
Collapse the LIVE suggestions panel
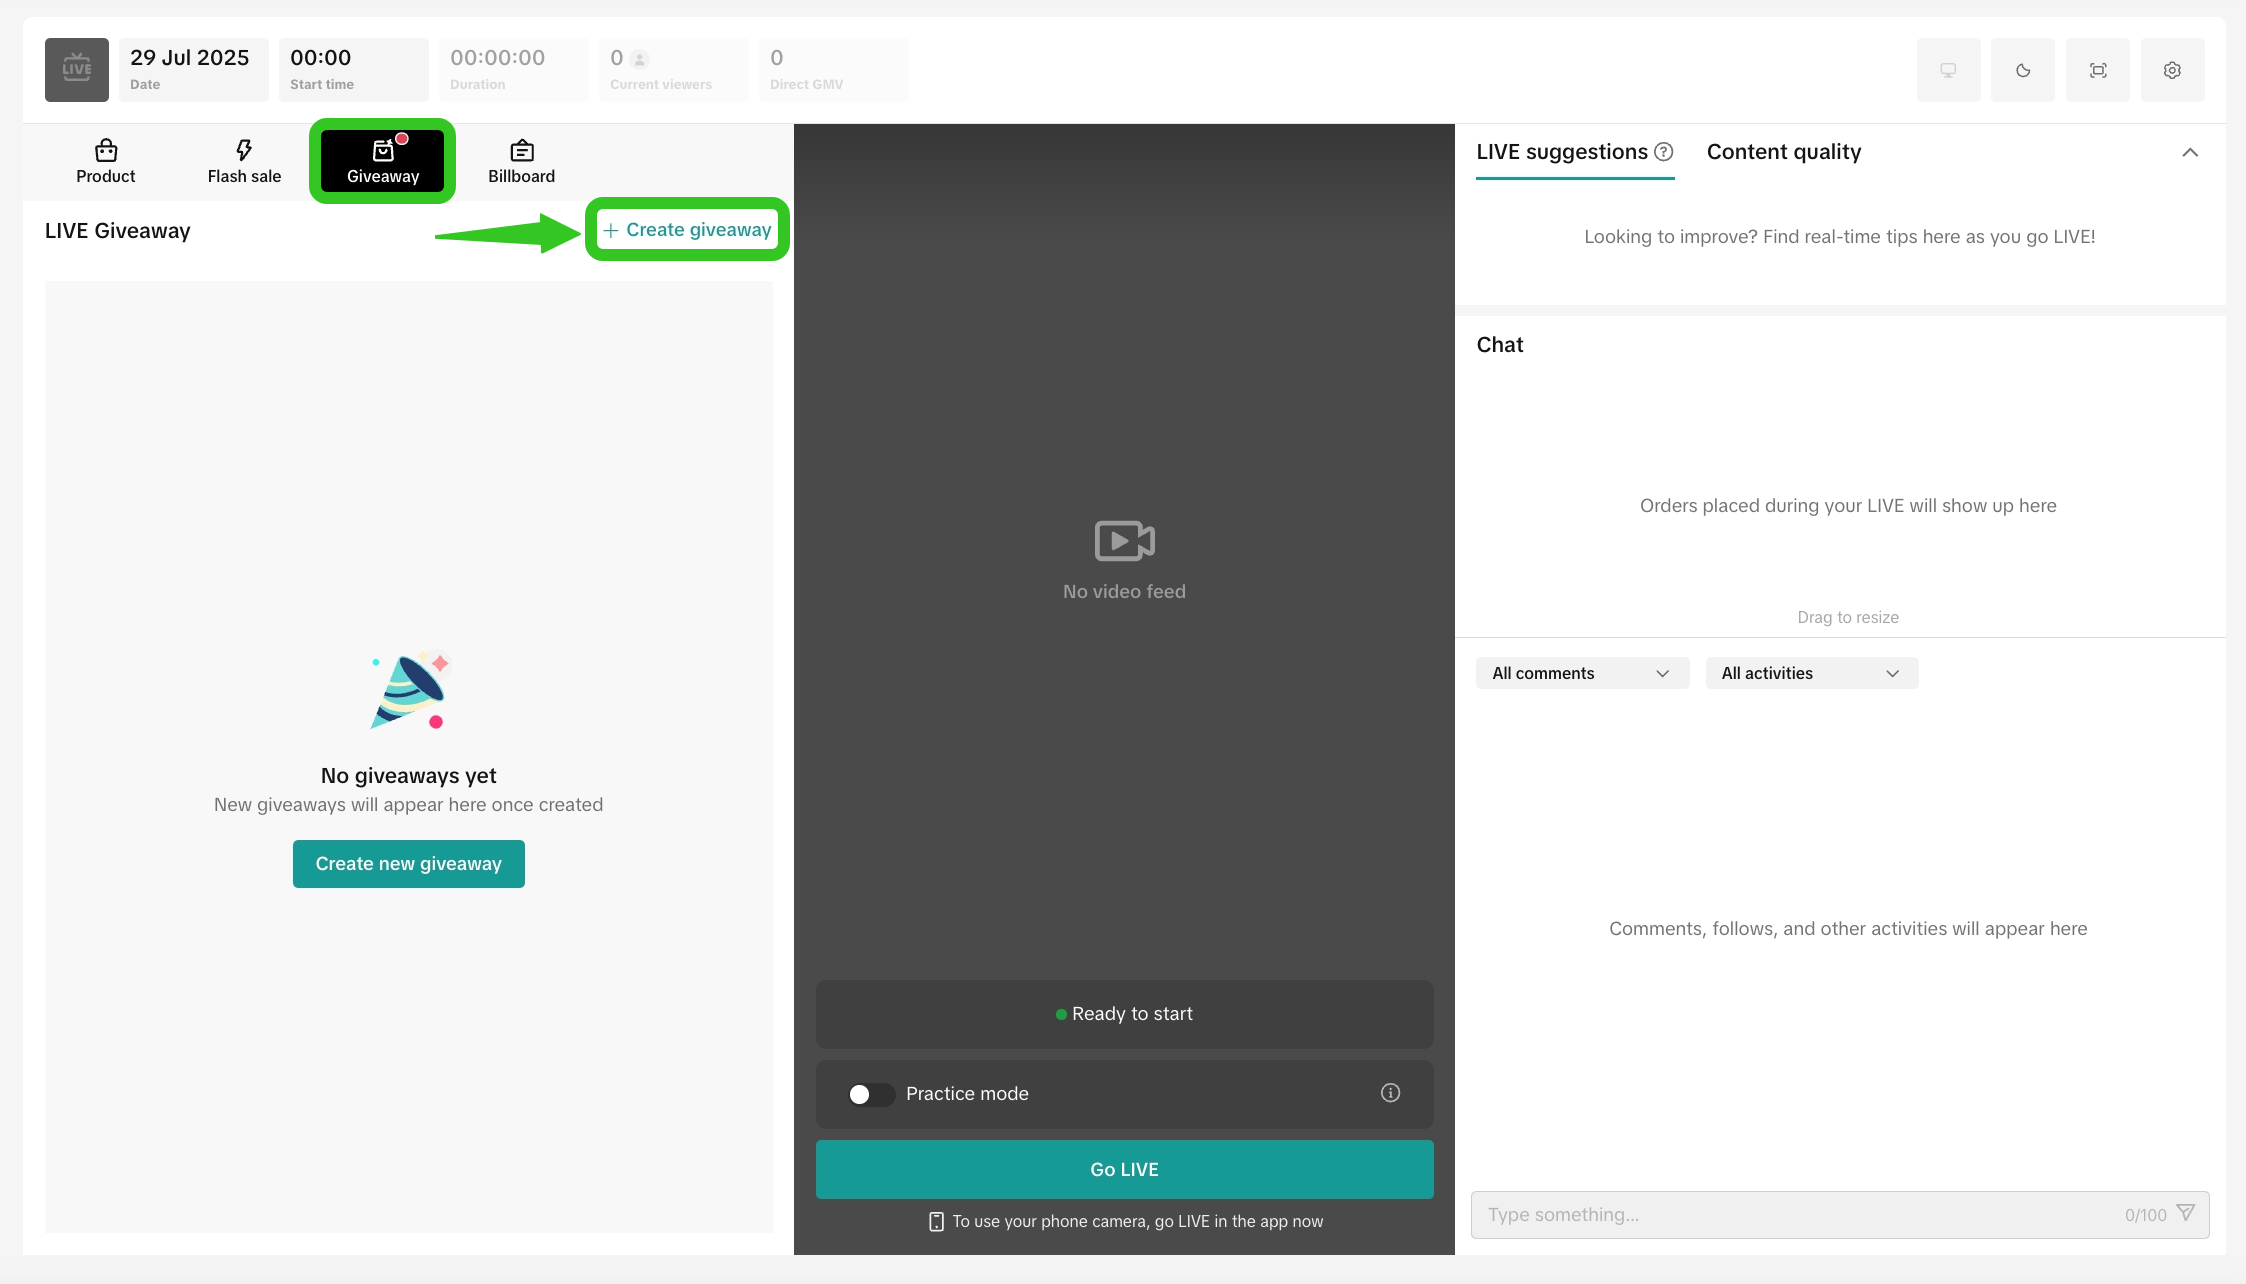(x=2190, y=152)
